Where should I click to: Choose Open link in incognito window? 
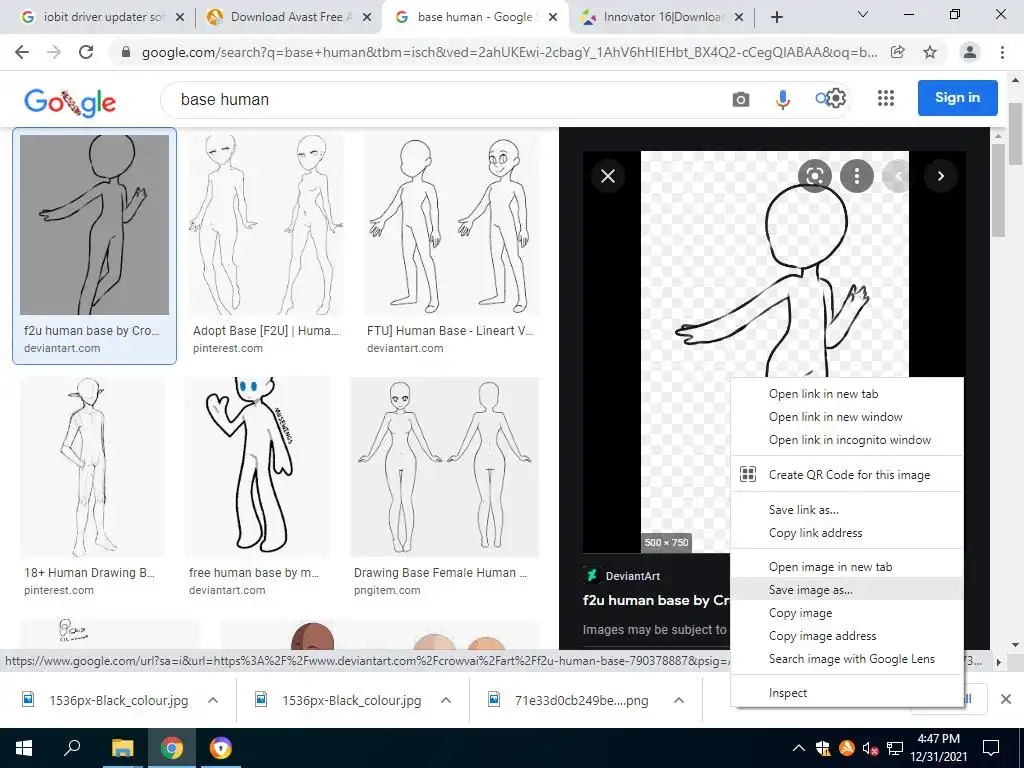pyautogui.click(x=847, y=440)
